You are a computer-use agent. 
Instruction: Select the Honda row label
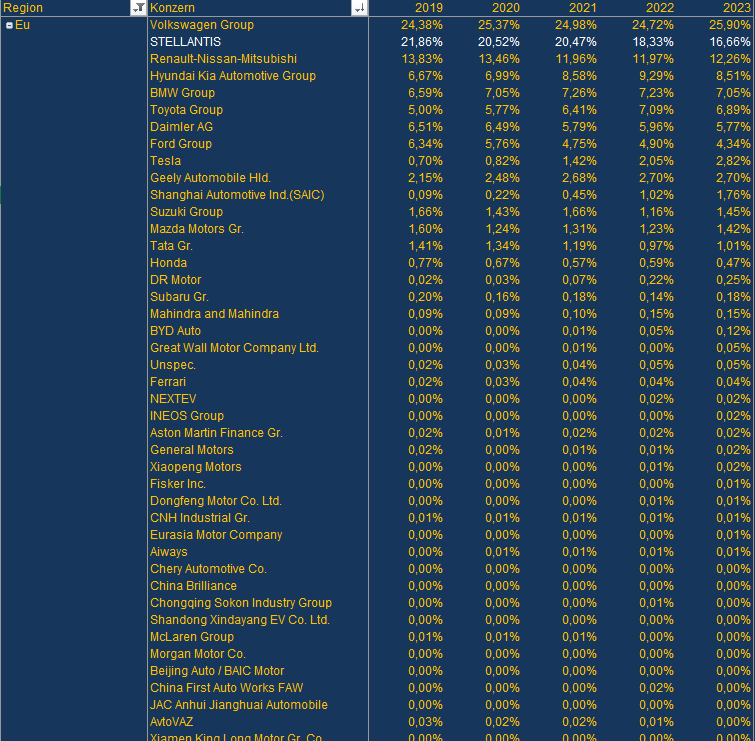click(x=169, y=263)
